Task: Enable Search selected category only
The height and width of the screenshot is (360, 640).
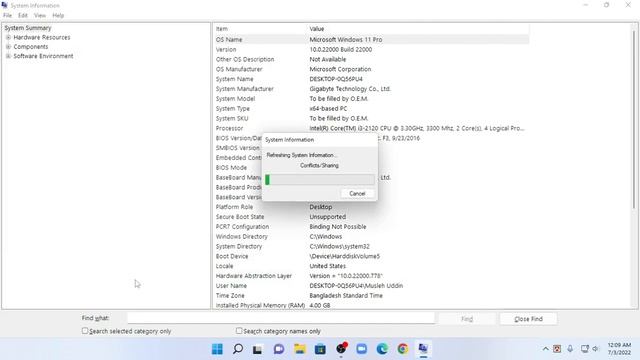Action: coord(85,331)
